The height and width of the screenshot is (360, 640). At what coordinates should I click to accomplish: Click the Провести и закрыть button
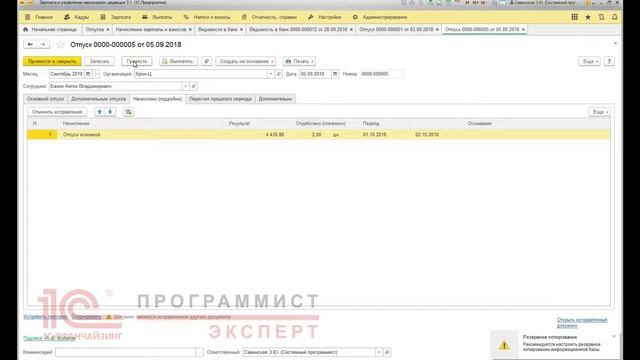pyautogui.click(x=52, y=61)
